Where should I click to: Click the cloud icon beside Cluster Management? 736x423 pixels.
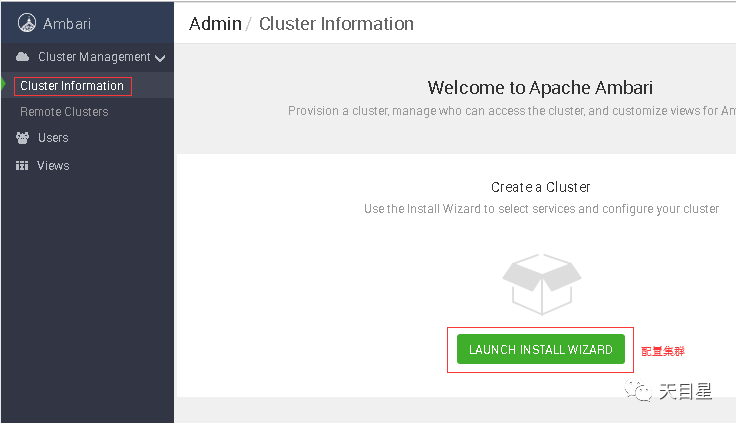(22, 57)
